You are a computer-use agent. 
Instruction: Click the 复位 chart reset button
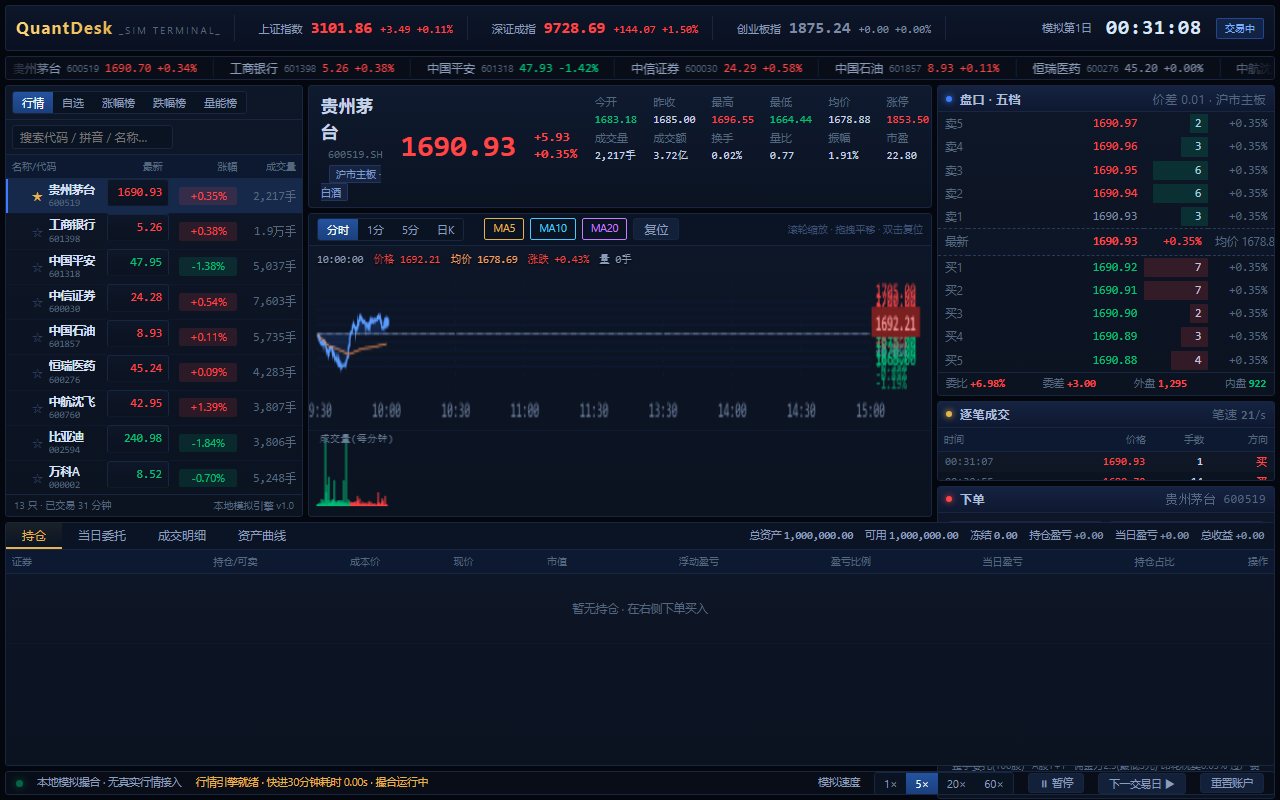pos(656,229)
